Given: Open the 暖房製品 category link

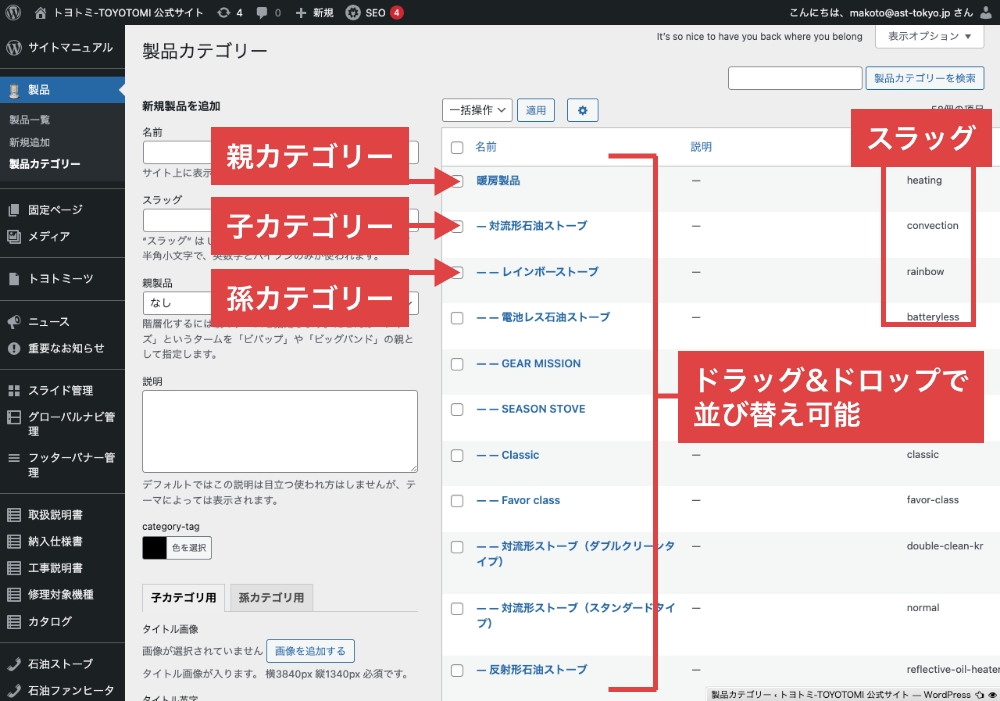Looking at the screenshot, I should (x=498, y=181).
